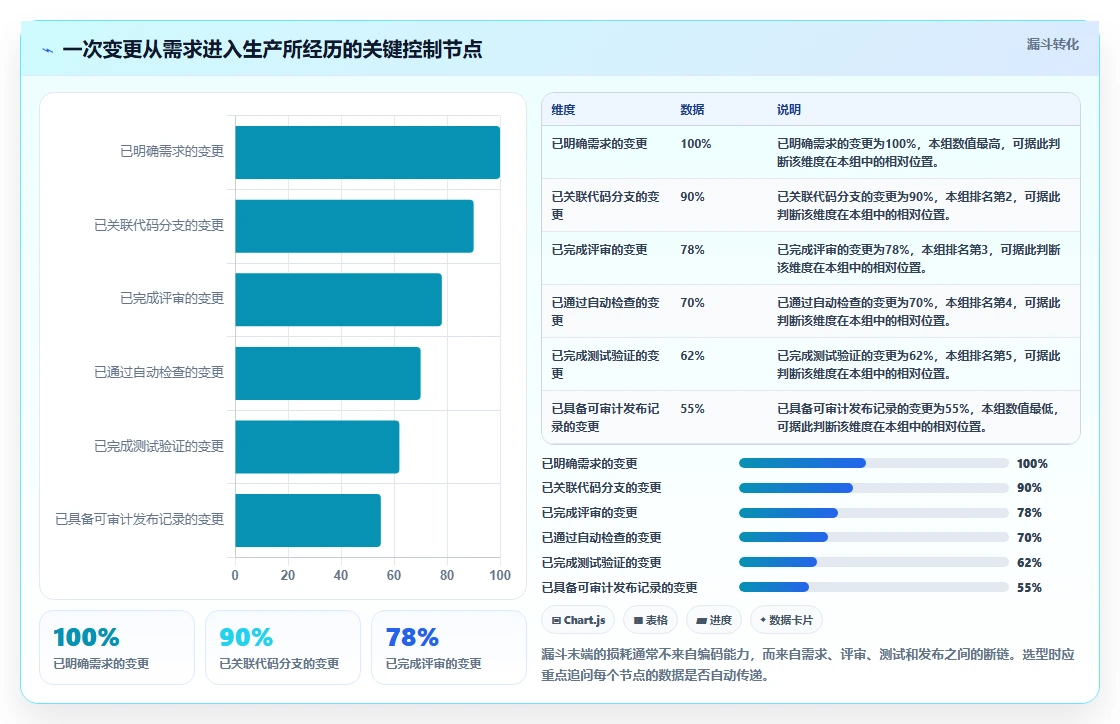
Task: Click the 数据 column header
Action: tap(692, 109)
